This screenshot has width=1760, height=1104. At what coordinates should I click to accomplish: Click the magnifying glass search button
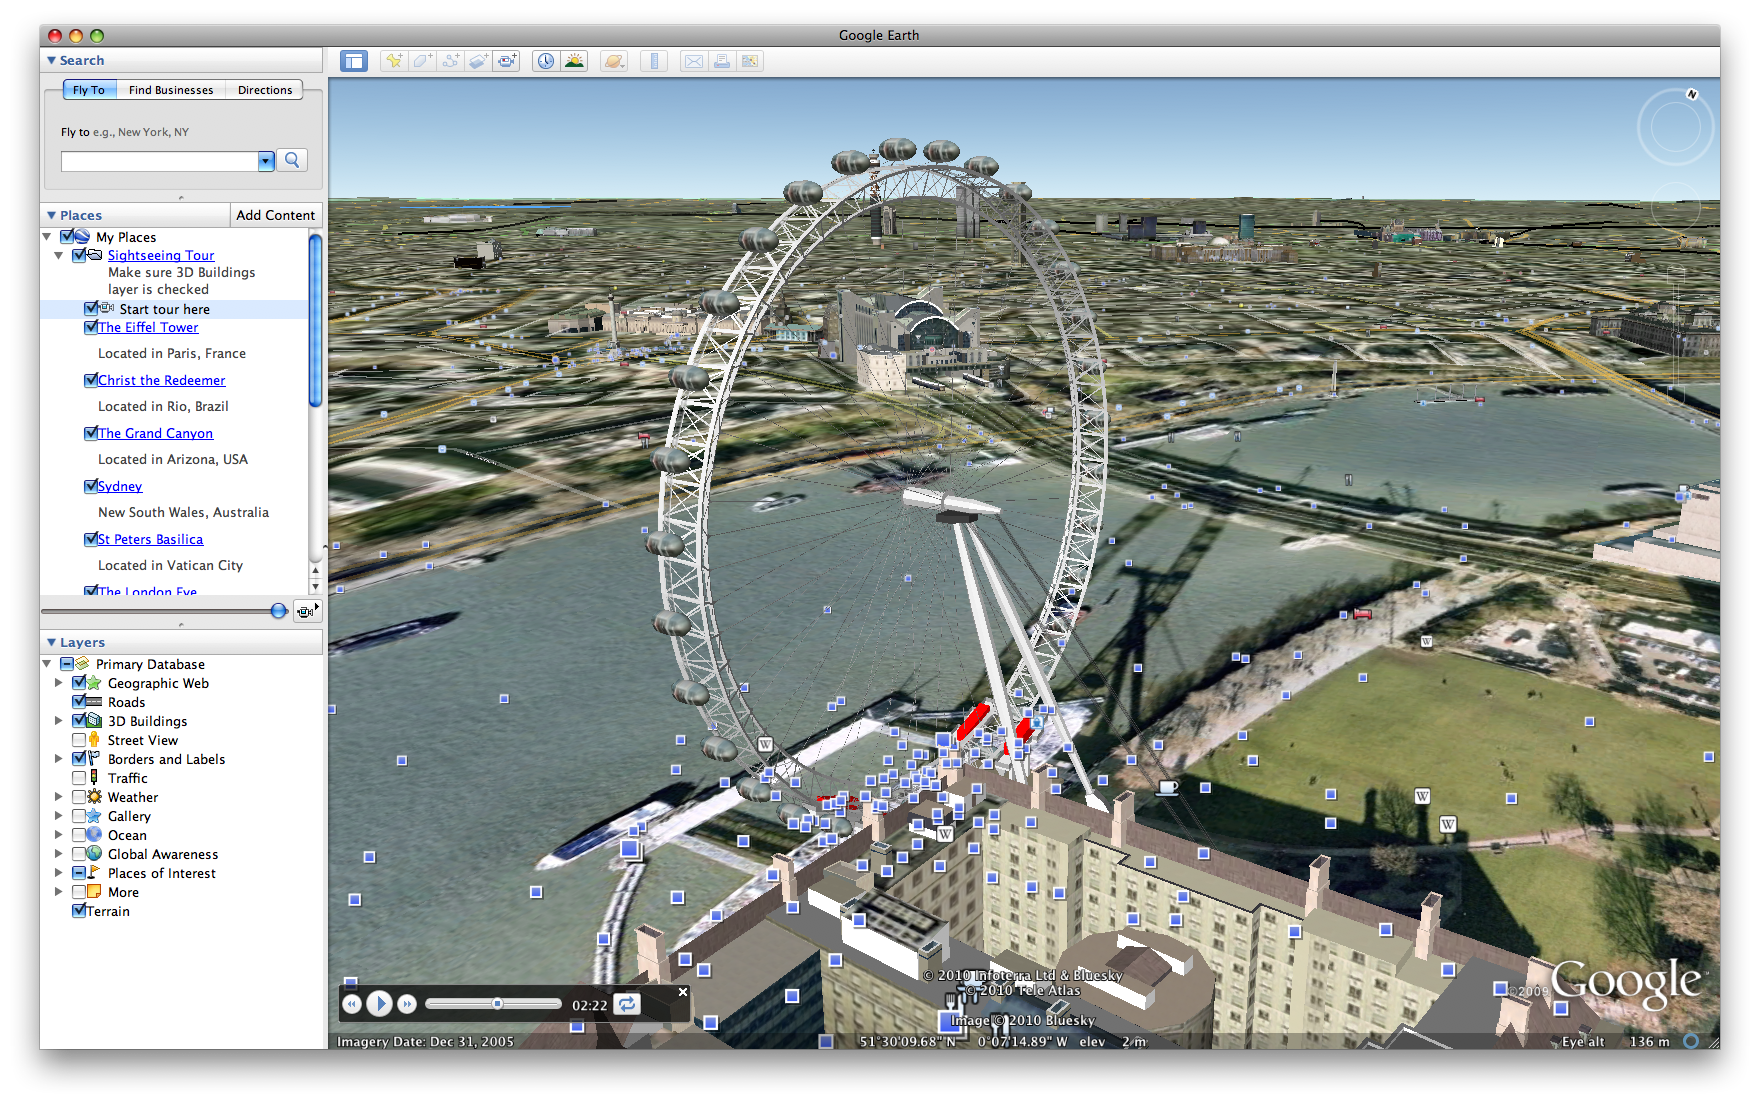tap(292, 160)
